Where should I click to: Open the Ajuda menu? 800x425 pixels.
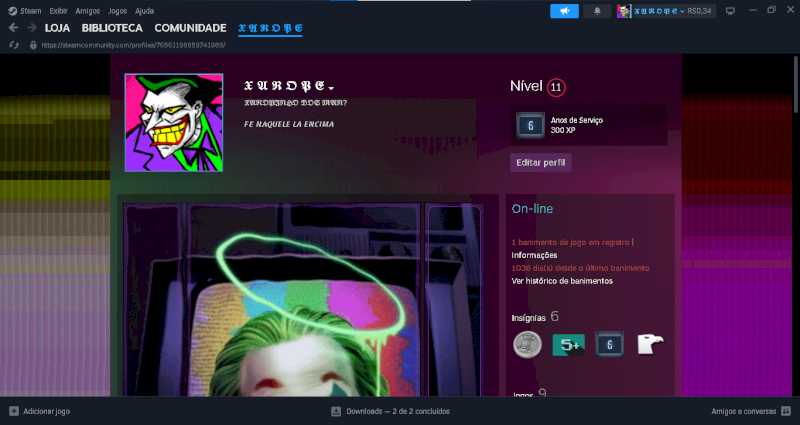tap(144, 11)
